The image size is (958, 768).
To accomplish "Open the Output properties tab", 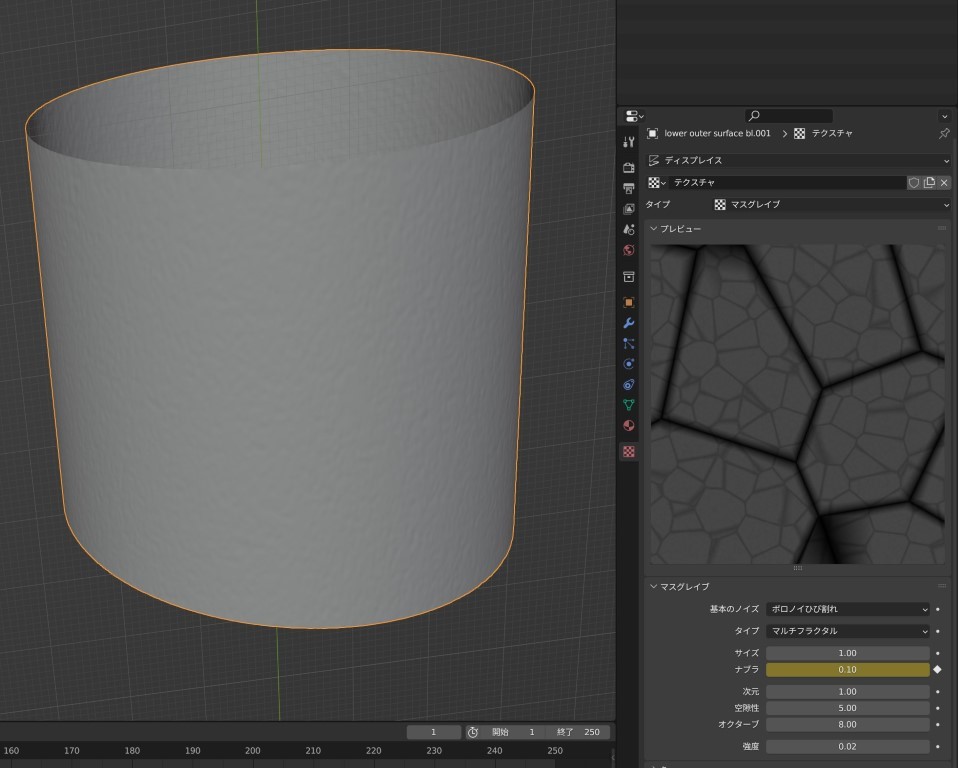I will [x=629, y=188].
